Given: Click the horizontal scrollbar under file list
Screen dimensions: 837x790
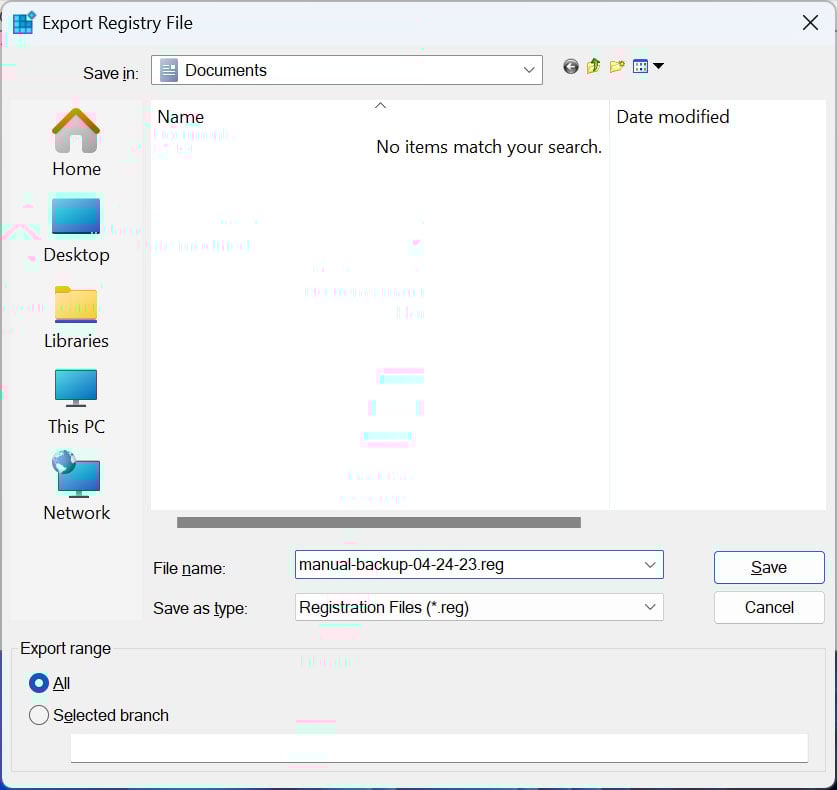Looking at the screenshot, I should (378, 522).
